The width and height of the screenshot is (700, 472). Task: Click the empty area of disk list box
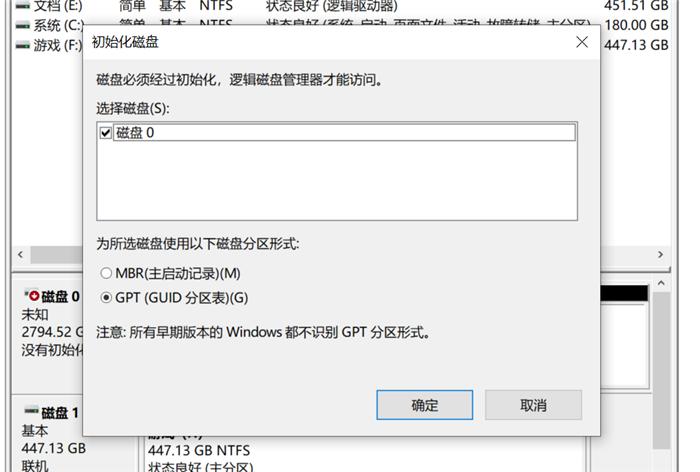[337, 181]
